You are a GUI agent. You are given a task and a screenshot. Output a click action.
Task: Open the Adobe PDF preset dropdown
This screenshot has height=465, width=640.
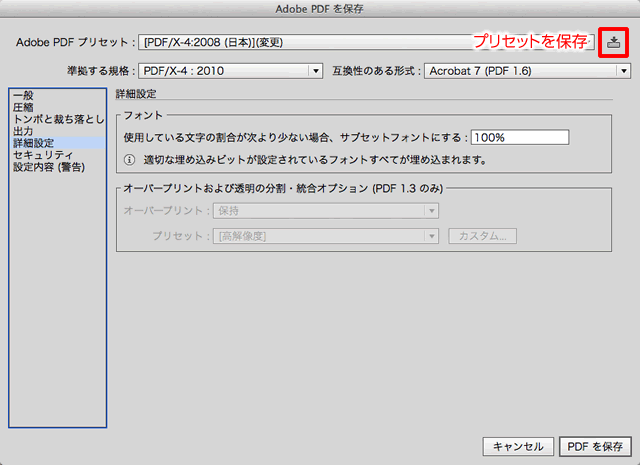[366, 42]
